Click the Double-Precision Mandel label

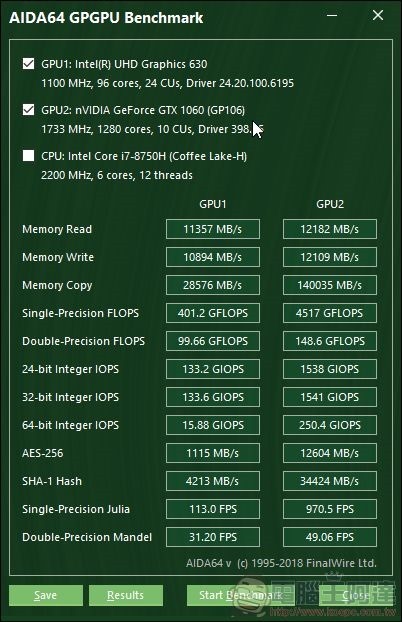pyautogui.click(x=87, y=537)
